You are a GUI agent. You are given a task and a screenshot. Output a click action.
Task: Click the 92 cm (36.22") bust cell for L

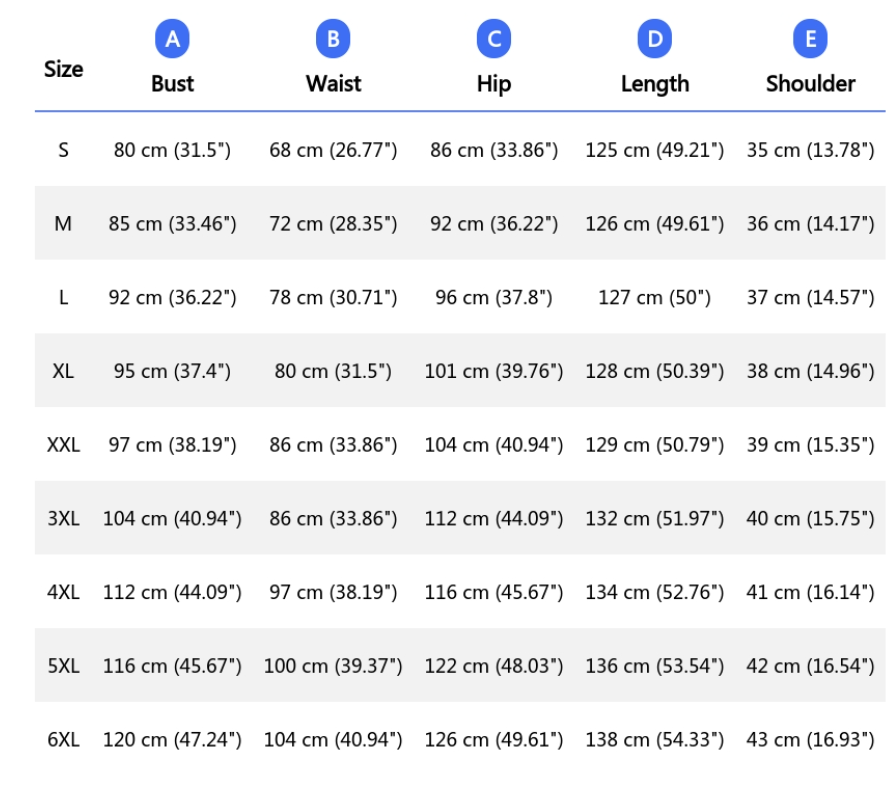(172, 297)
